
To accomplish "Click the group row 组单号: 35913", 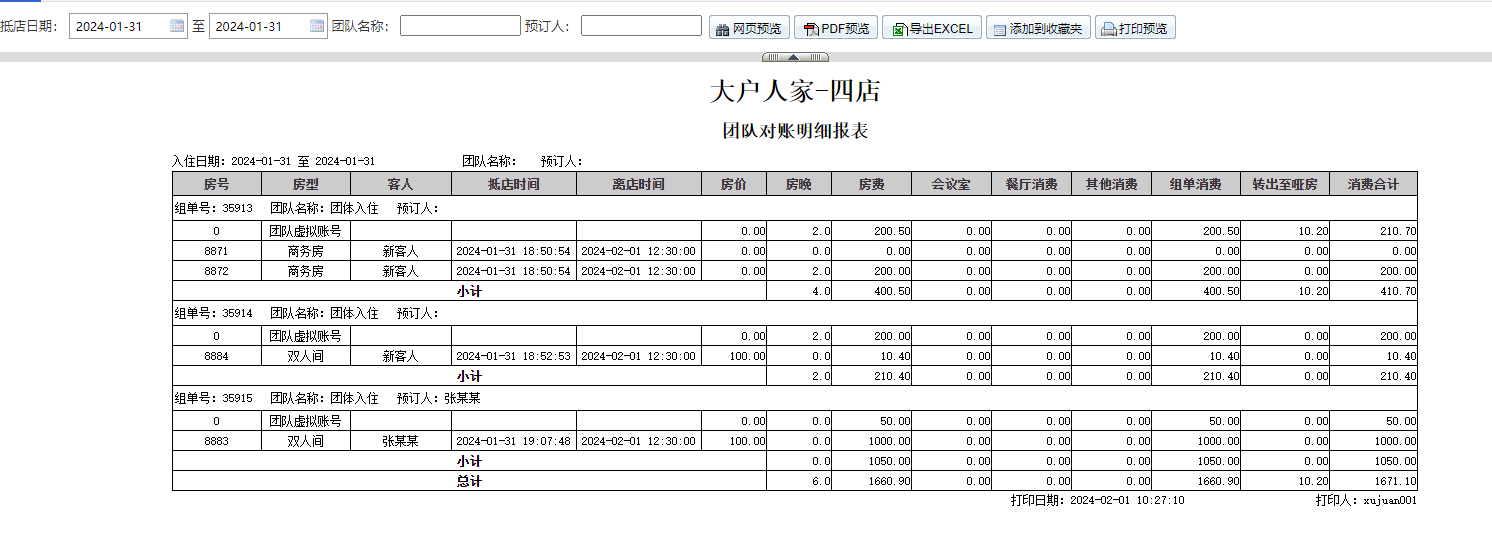I will pyautogui.click(x=795, y=208).
